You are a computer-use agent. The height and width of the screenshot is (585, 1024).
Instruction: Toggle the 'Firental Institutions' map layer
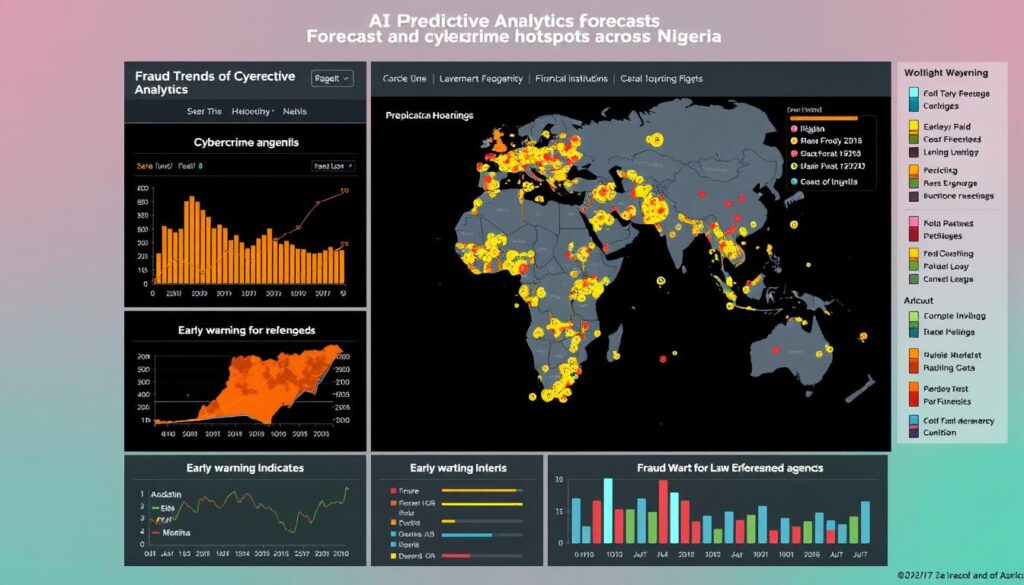[x=572, y=79]
